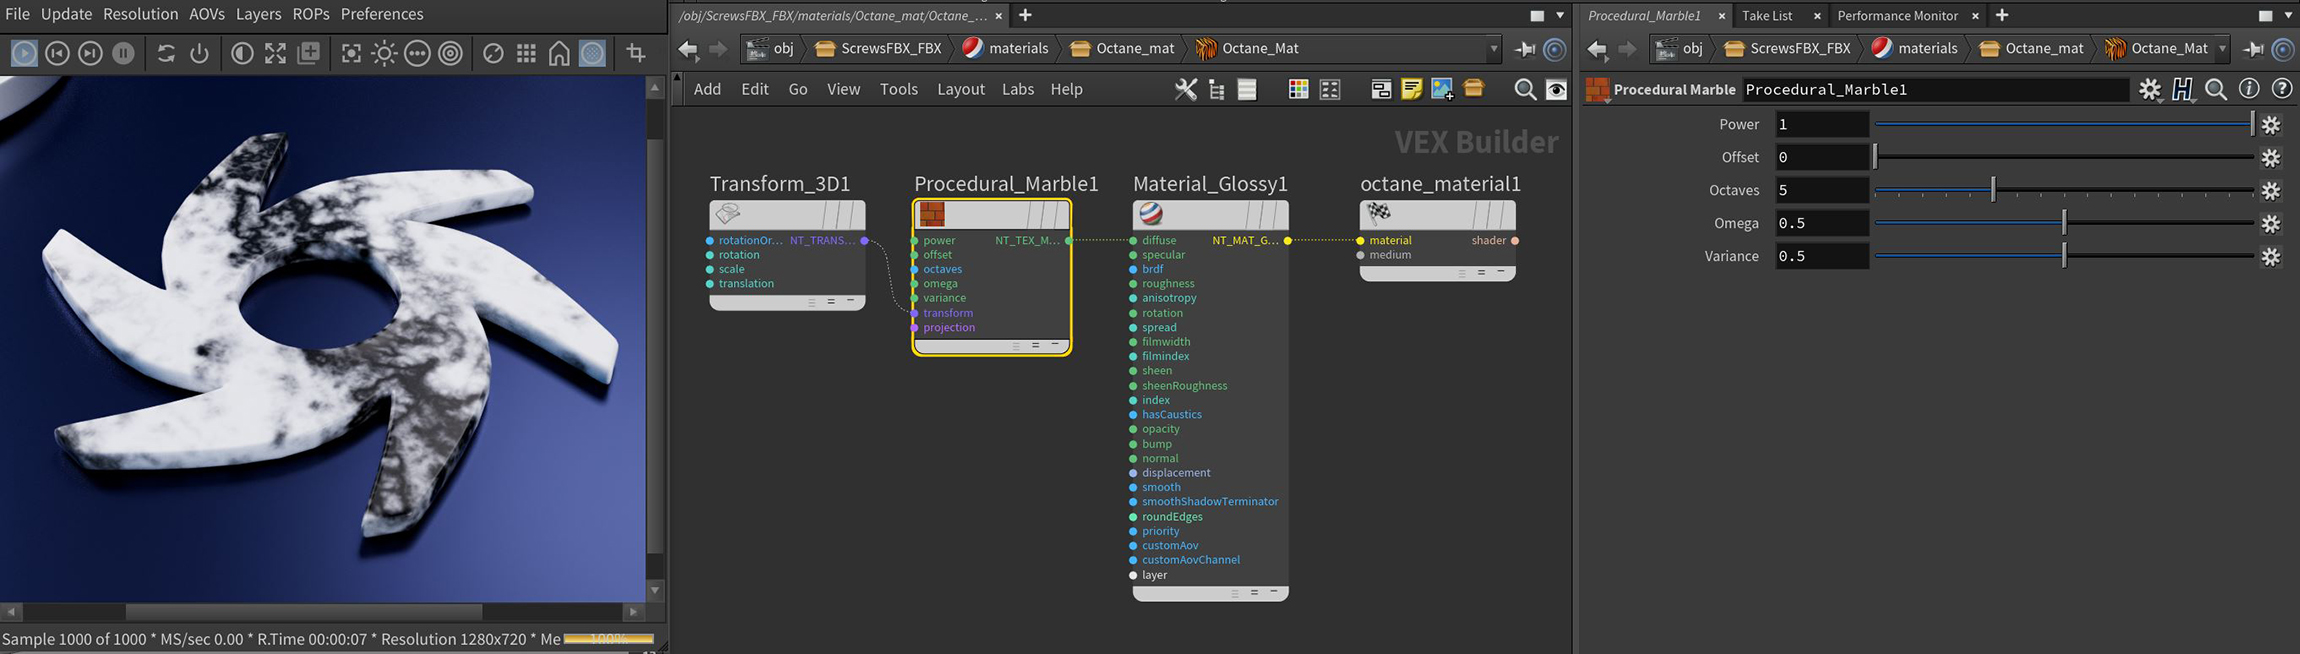This screenshot has height=654, width=2300.
Task: Click the Omega value input field
Action: (x=1820, y=223)
